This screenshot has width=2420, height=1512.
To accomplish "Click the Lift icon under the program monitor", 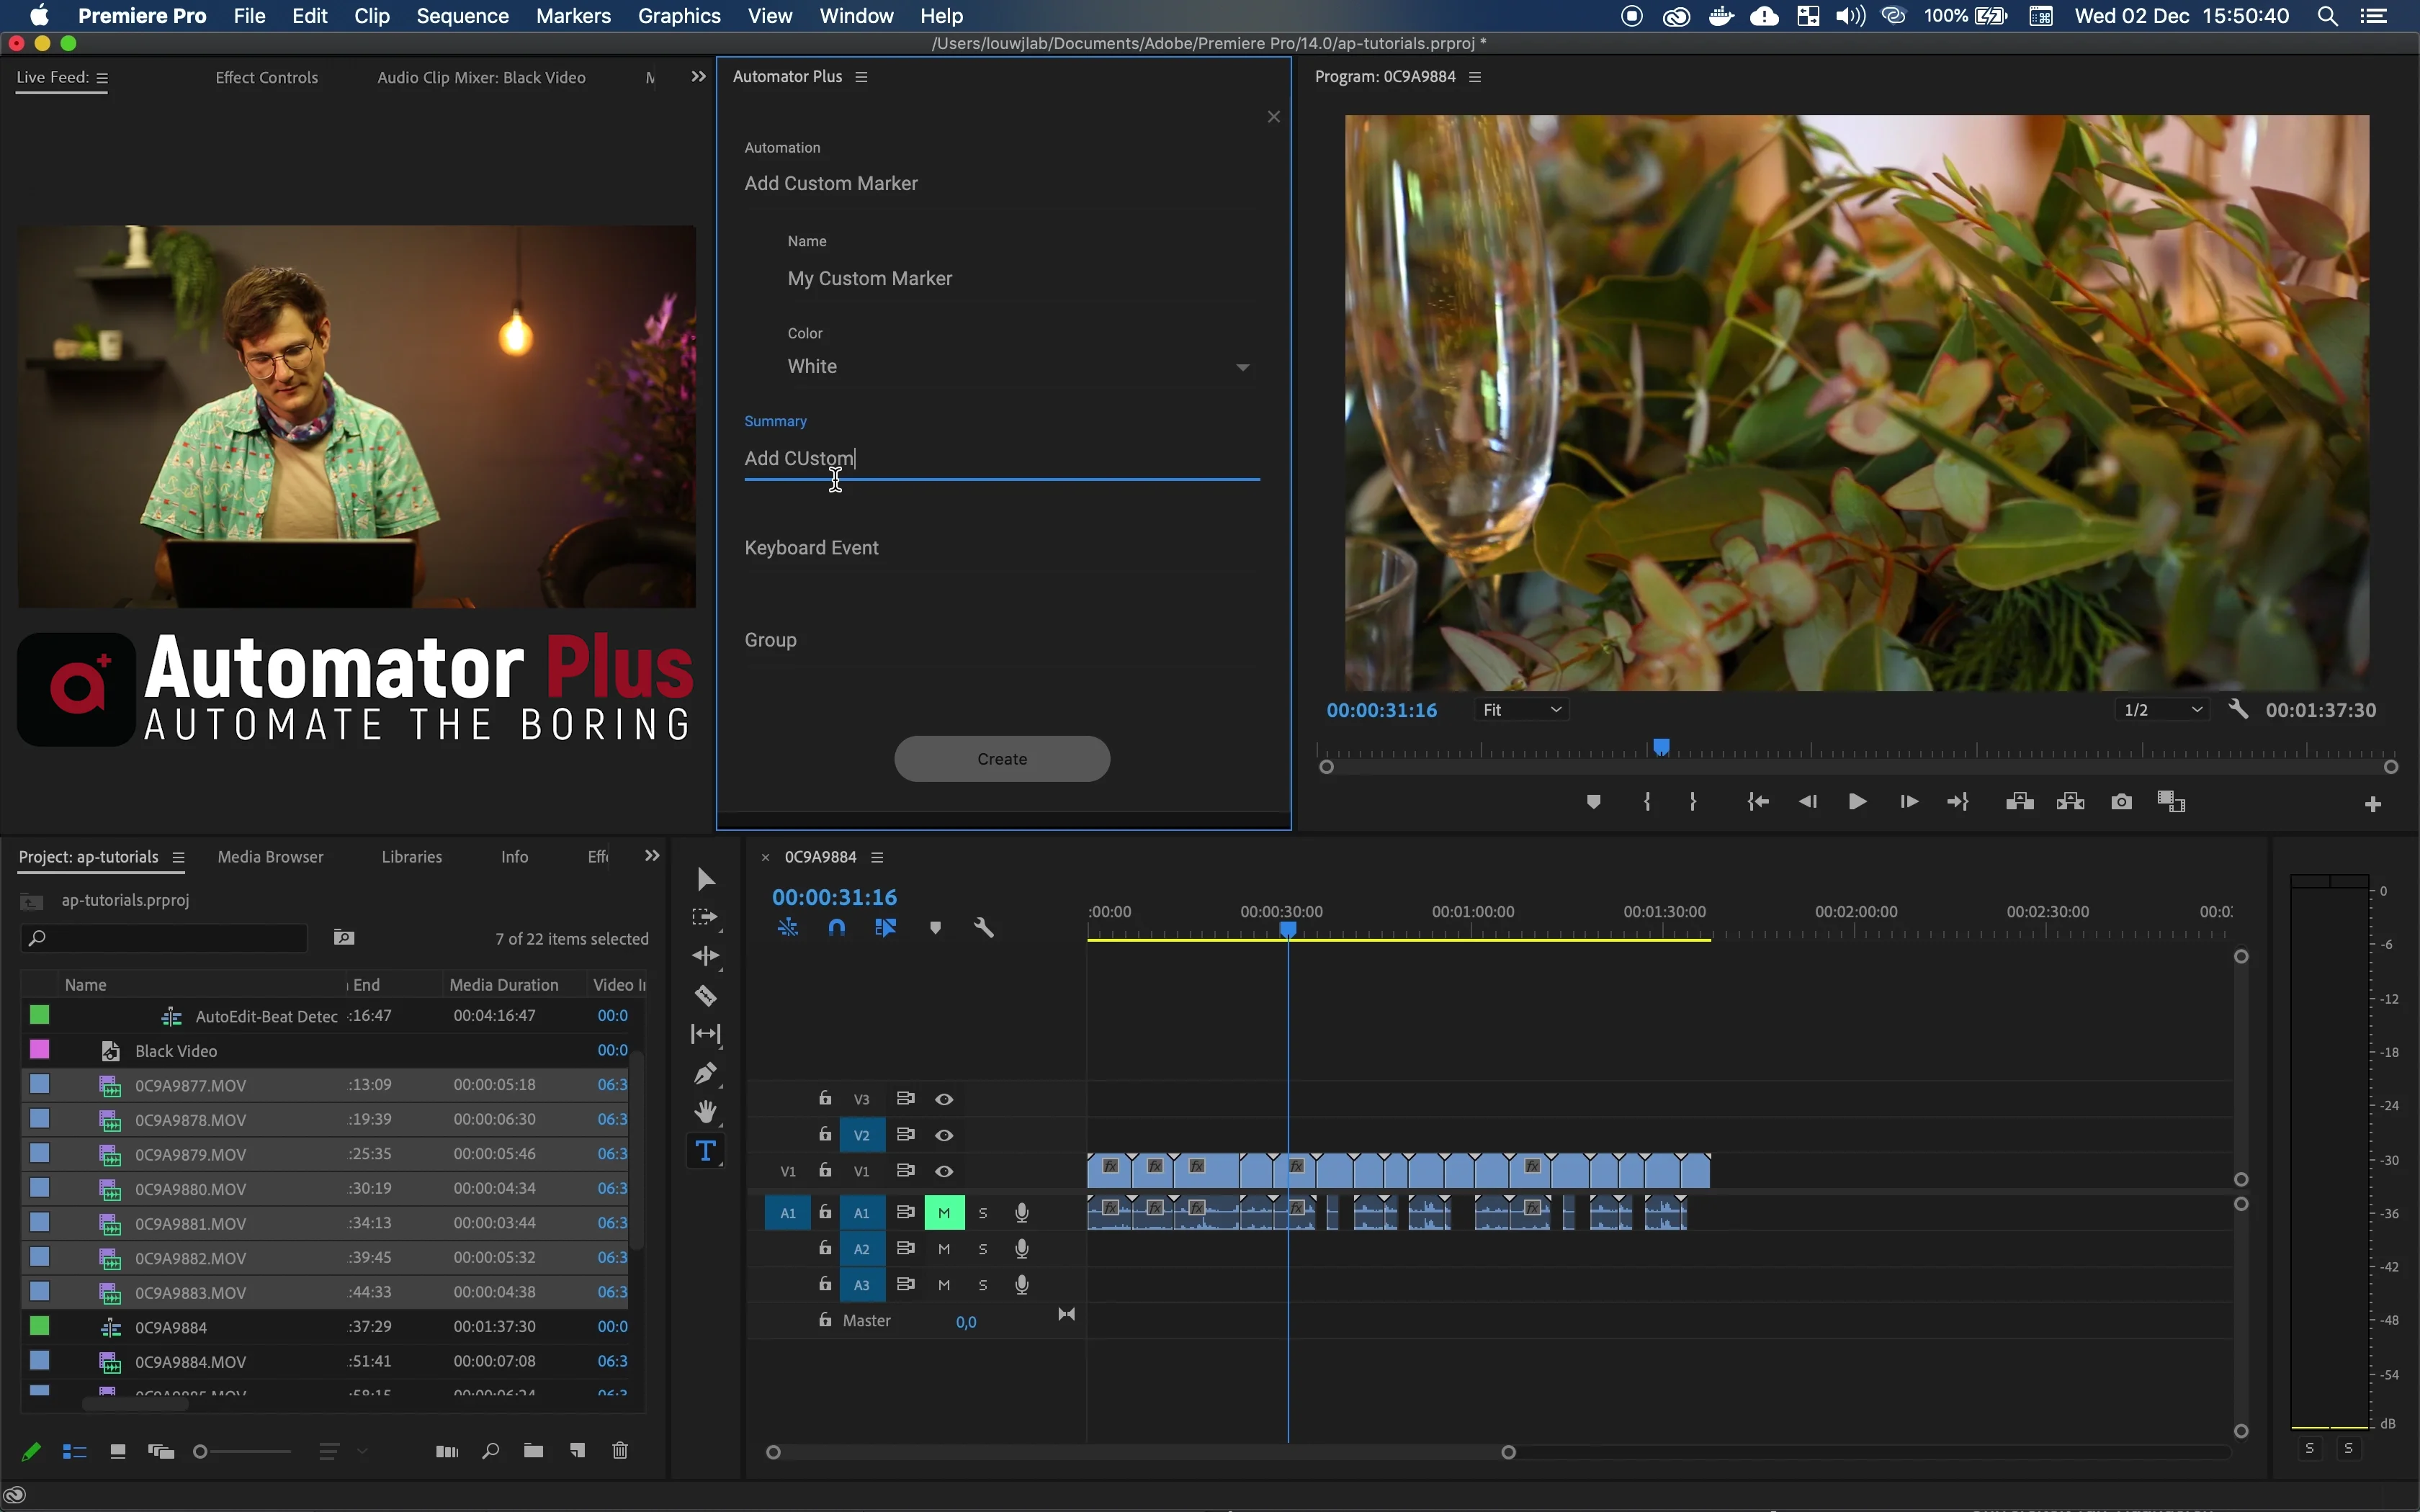I will 2018,801.
